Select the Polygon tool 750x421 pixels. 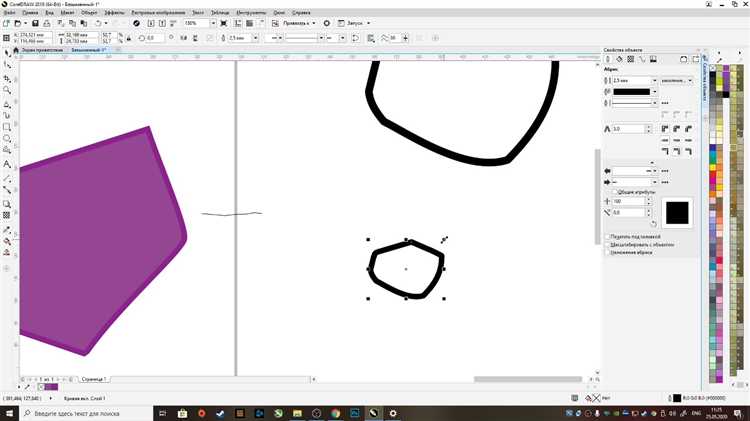(x=7, y=151)
